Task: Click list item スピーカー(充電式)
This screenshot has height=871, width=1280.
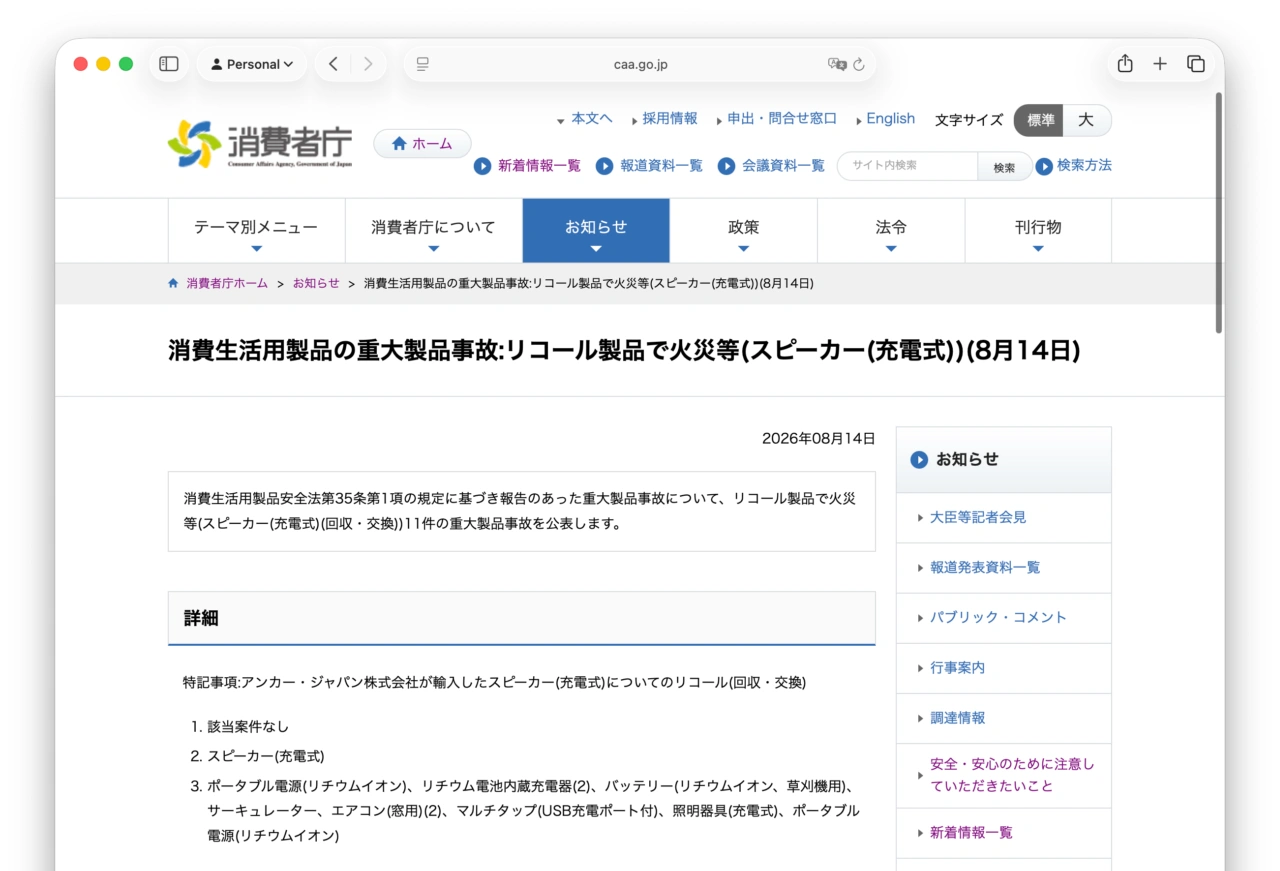Action: pyautogui.click(x=266, y=756)
